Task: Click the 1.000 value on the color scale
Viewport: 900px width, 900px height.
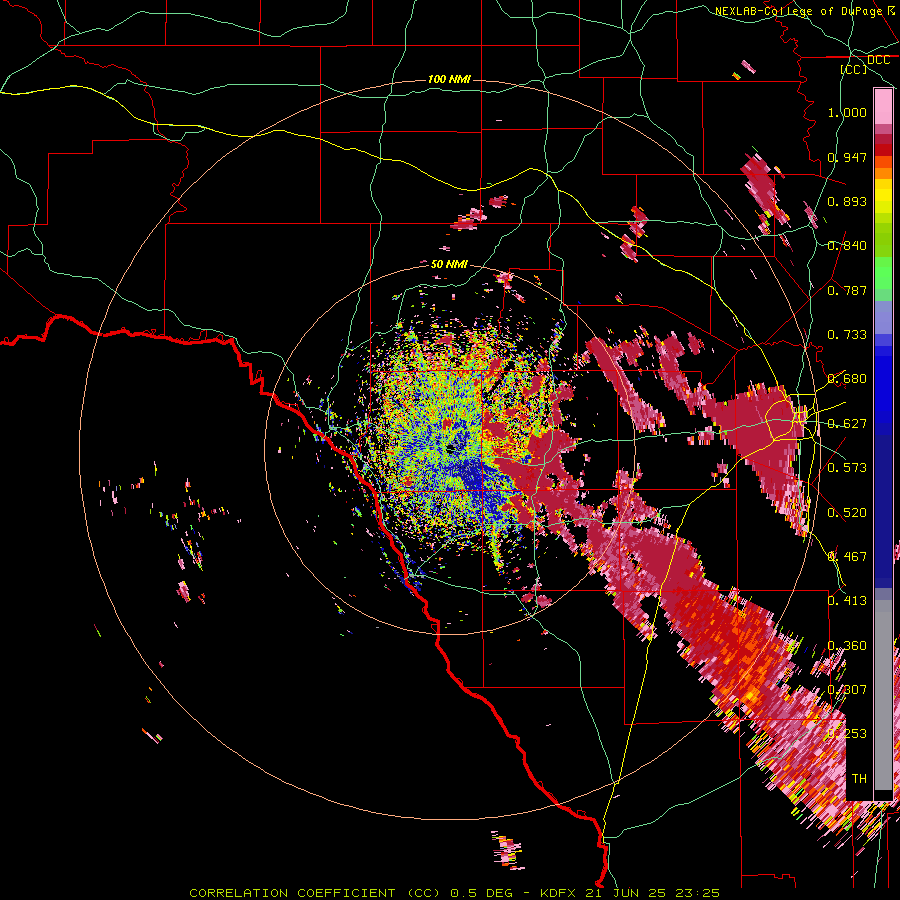Action: tap(847, 112)
